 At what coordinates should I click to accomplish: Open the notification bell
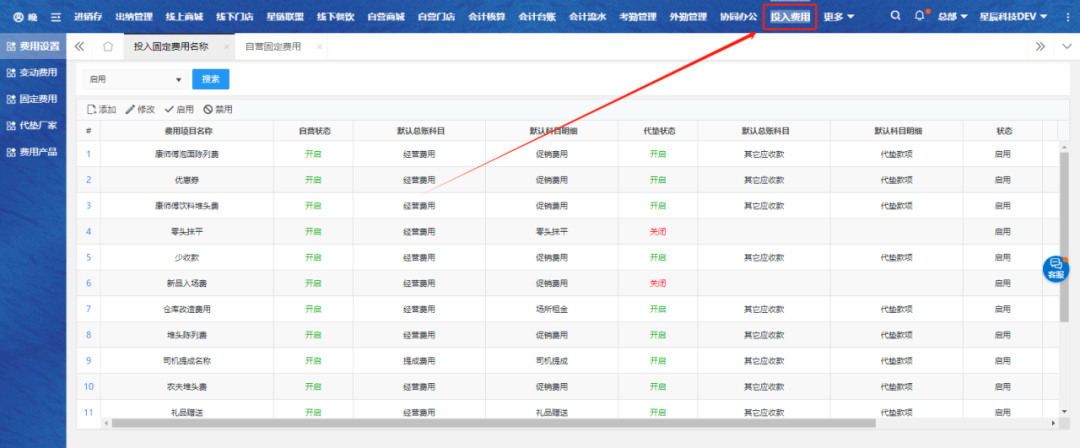coord(919,17)
